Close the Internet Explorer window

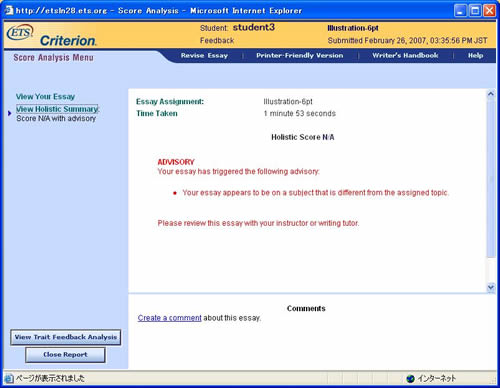click(489, 11)
